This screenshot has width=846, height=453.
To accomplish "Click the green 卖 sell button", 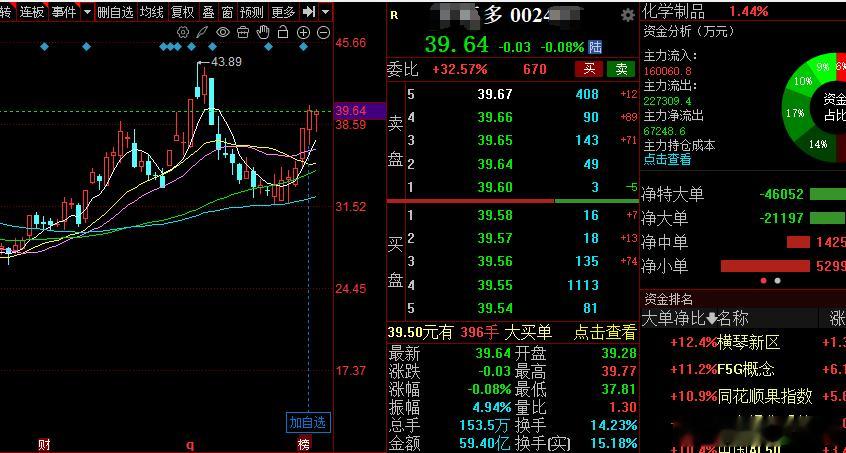I will pos(621,68).
